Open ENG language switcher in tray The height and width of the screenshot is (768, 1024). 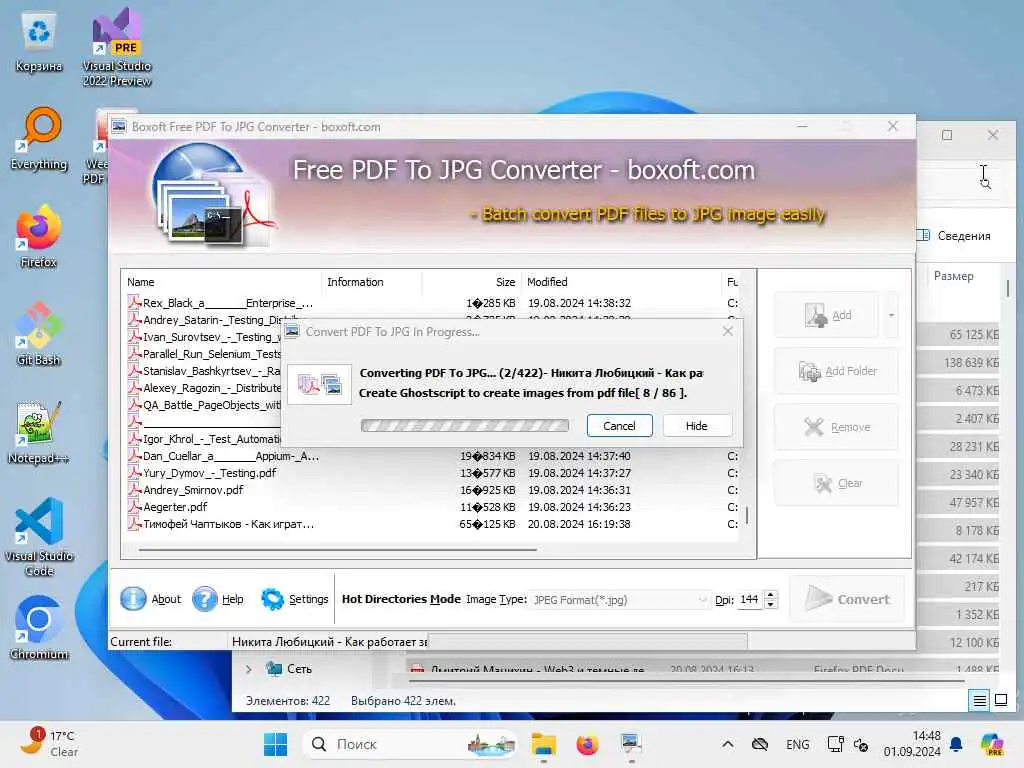click(x=797, y=744)
